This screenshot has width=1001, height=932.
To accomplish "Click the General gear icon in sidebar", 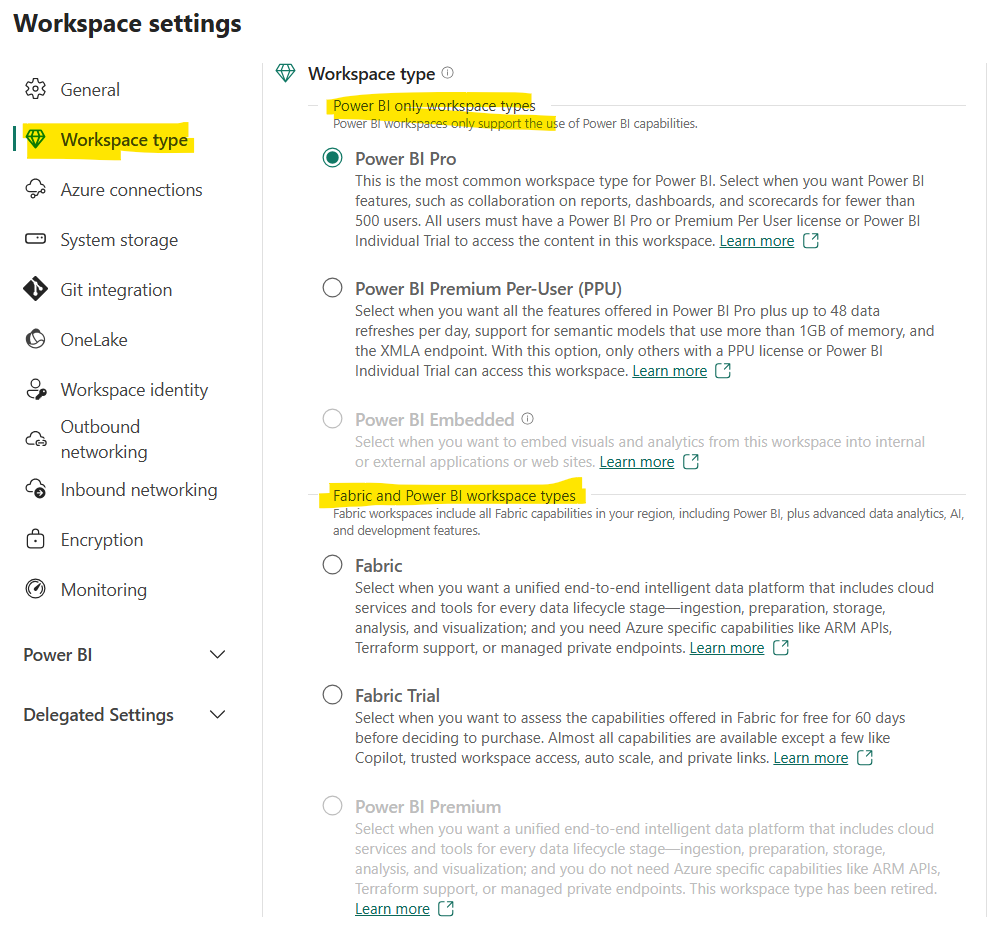I will pyautogui.click(x=36, y=89).
